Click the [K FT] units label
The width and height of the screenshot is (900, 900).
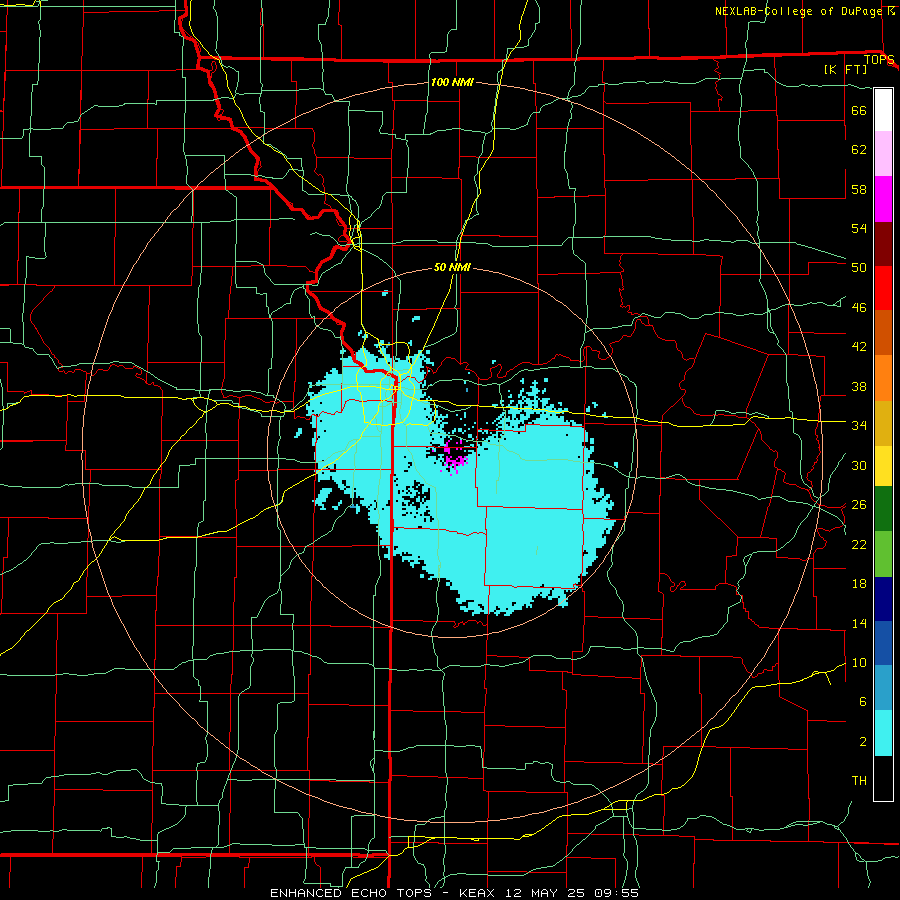[x=845, y=69]
